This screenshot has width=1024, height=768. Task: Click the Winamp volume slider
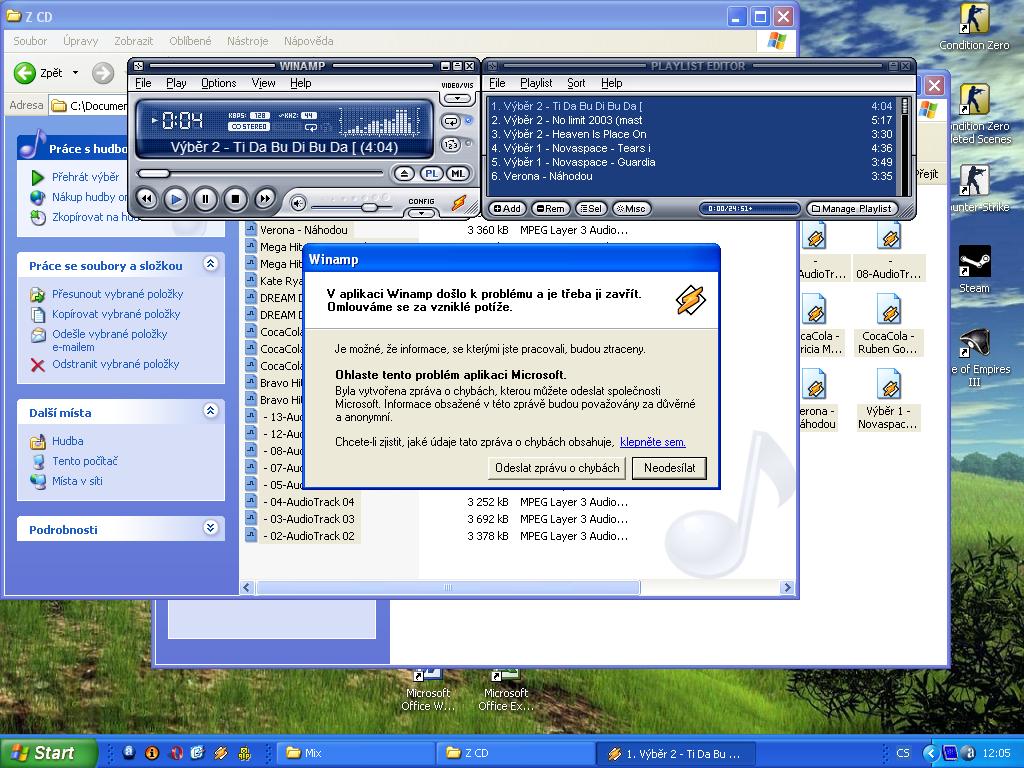click(x=370, y=207)
